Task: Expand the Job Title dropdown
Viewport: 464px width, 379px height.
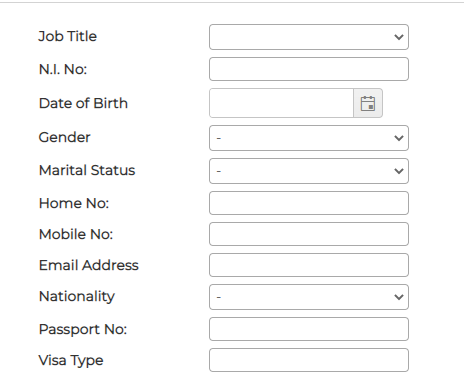Action: click(x=309, y=37)
